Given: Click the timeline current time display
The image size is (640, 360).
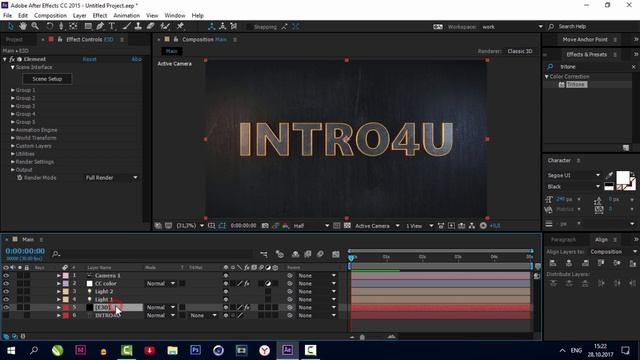Looking at the screenshot, I should point(25,251).
